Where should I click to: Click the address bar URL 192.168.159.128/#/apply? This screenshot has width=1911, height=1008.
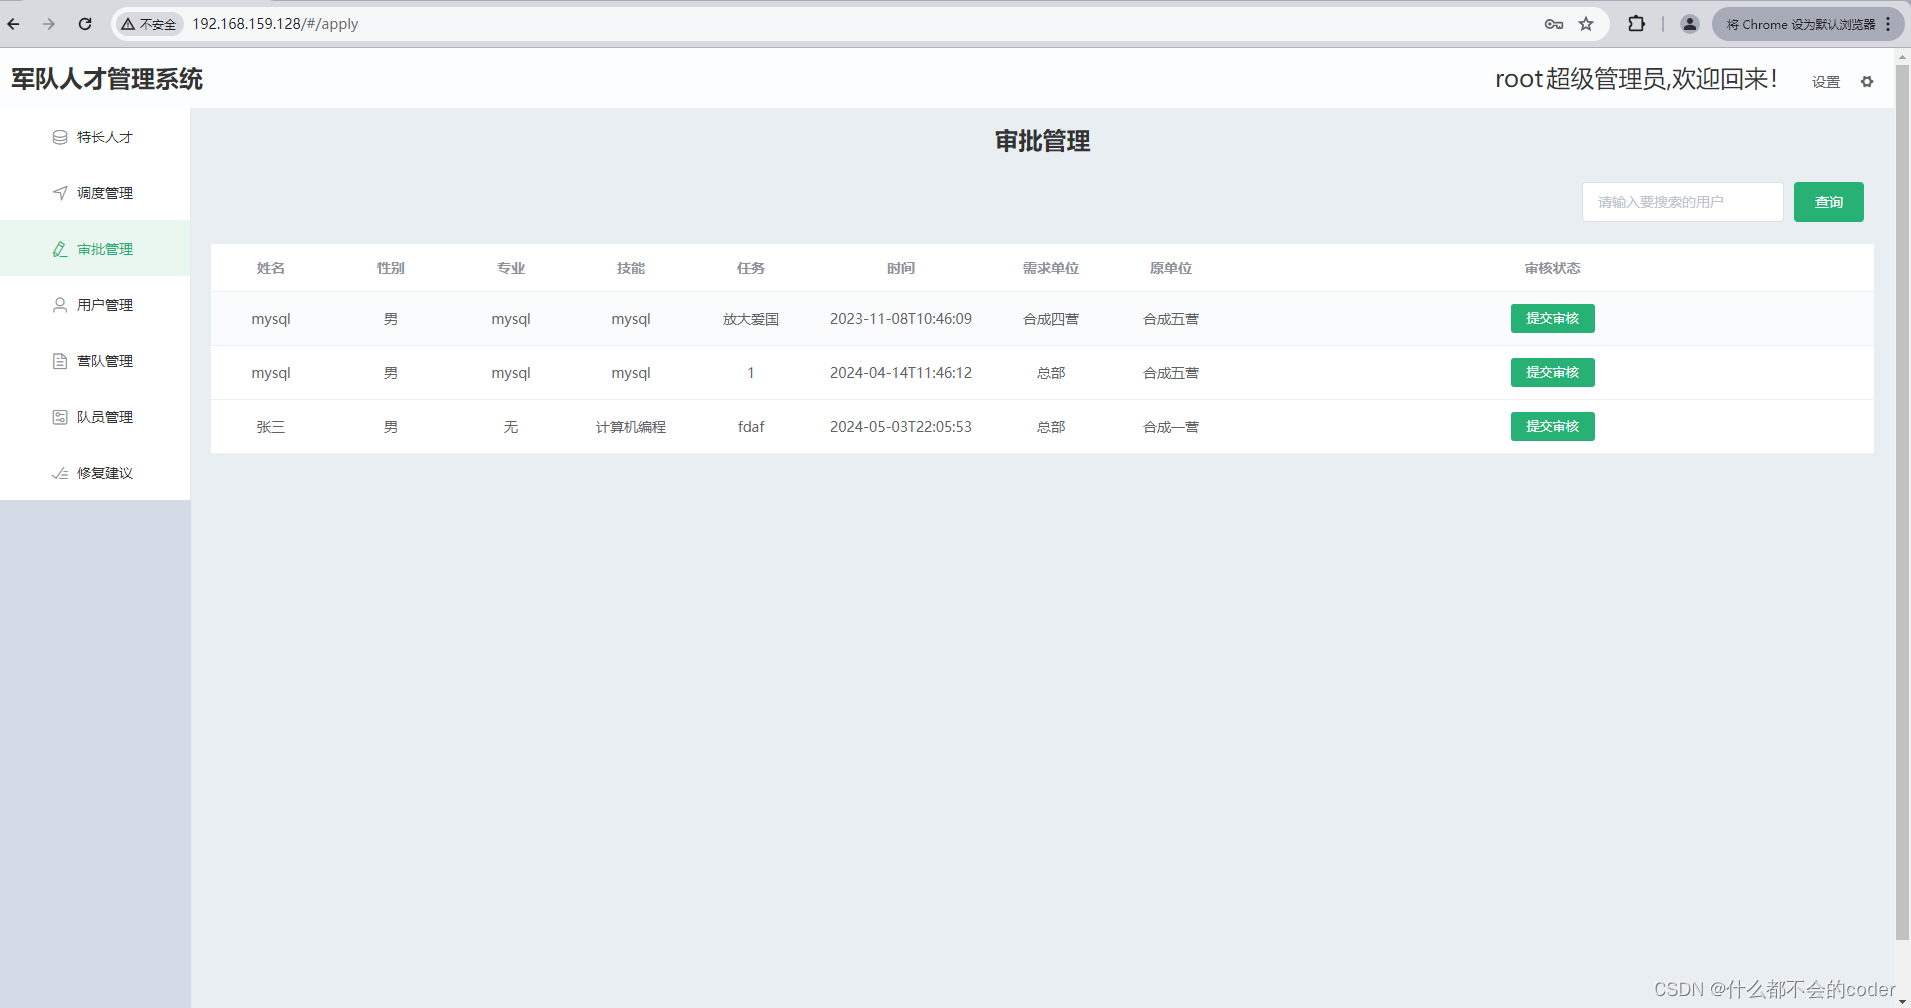coord(275,24)
